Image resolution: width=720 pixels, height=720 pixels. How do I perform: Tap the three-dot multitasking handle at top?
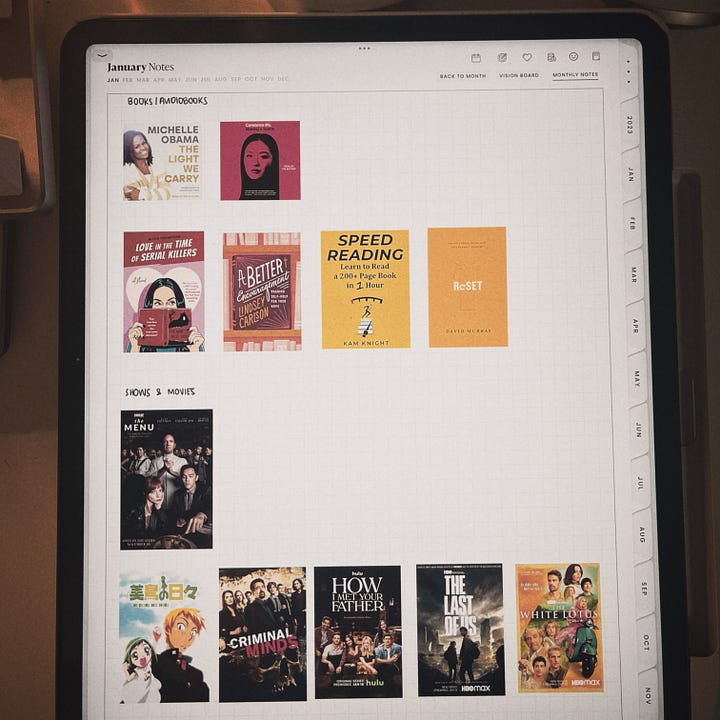pyautogui.click(x=364, y=48)
